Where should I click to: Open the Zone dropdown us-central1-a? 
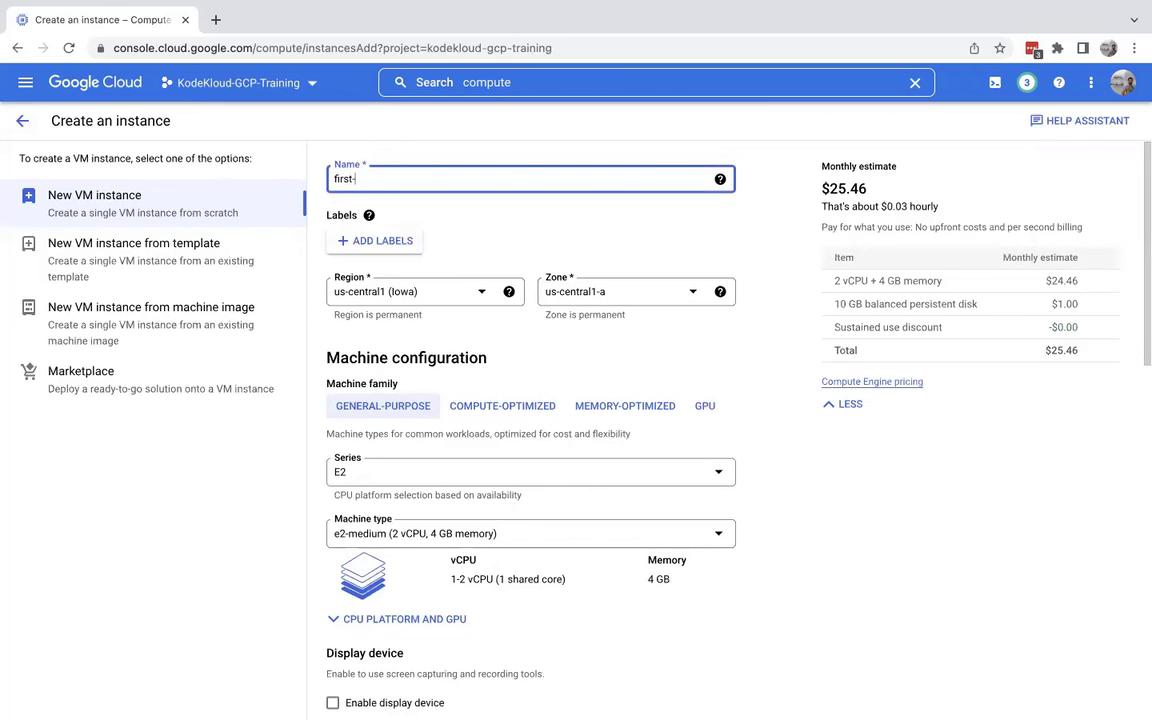click(x=620, y=292)
